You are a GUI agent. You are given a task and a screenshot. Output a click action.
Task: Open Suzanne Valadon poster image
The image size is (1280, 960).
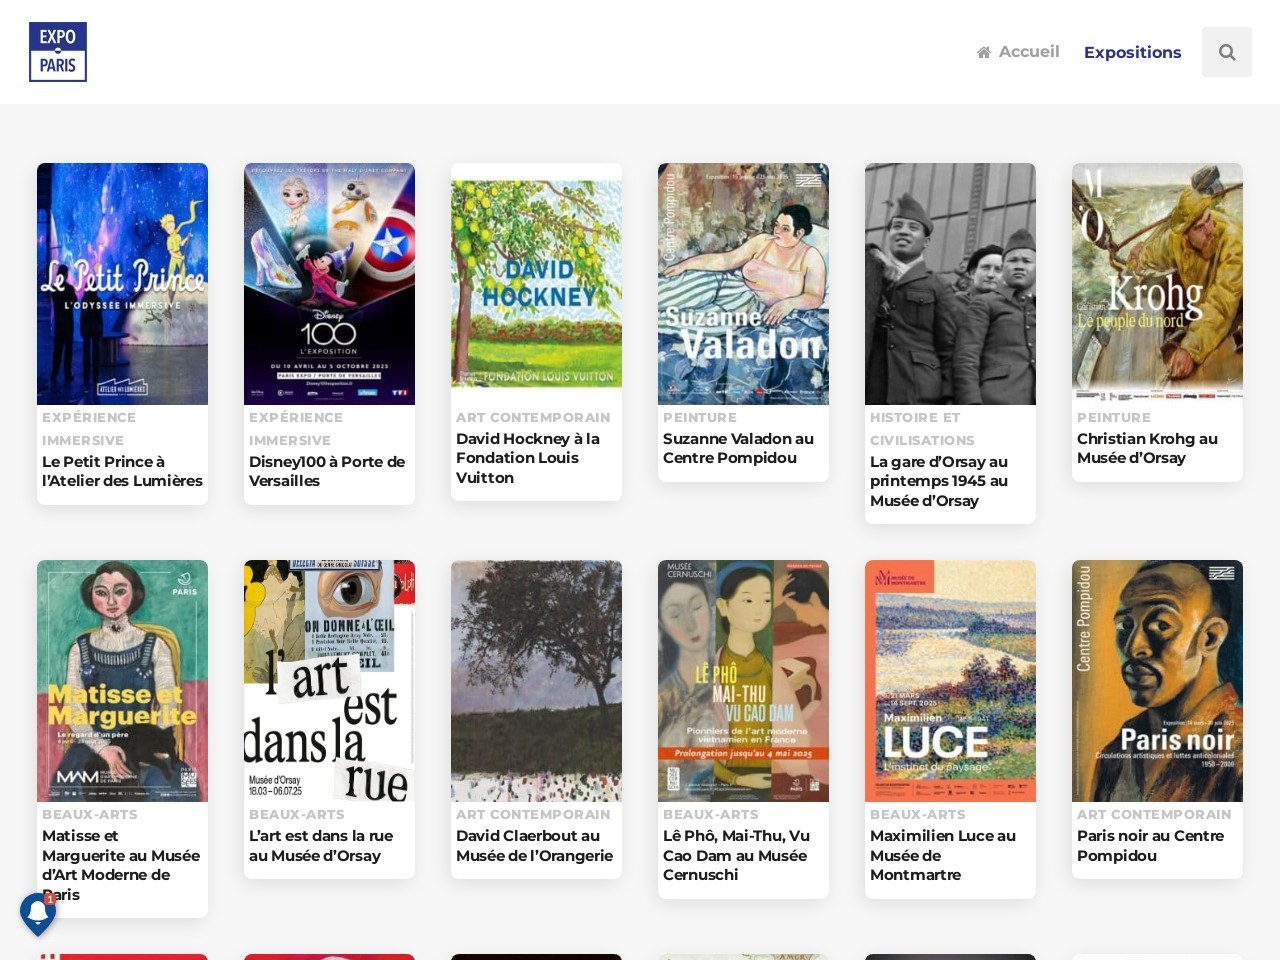[743, 284]
